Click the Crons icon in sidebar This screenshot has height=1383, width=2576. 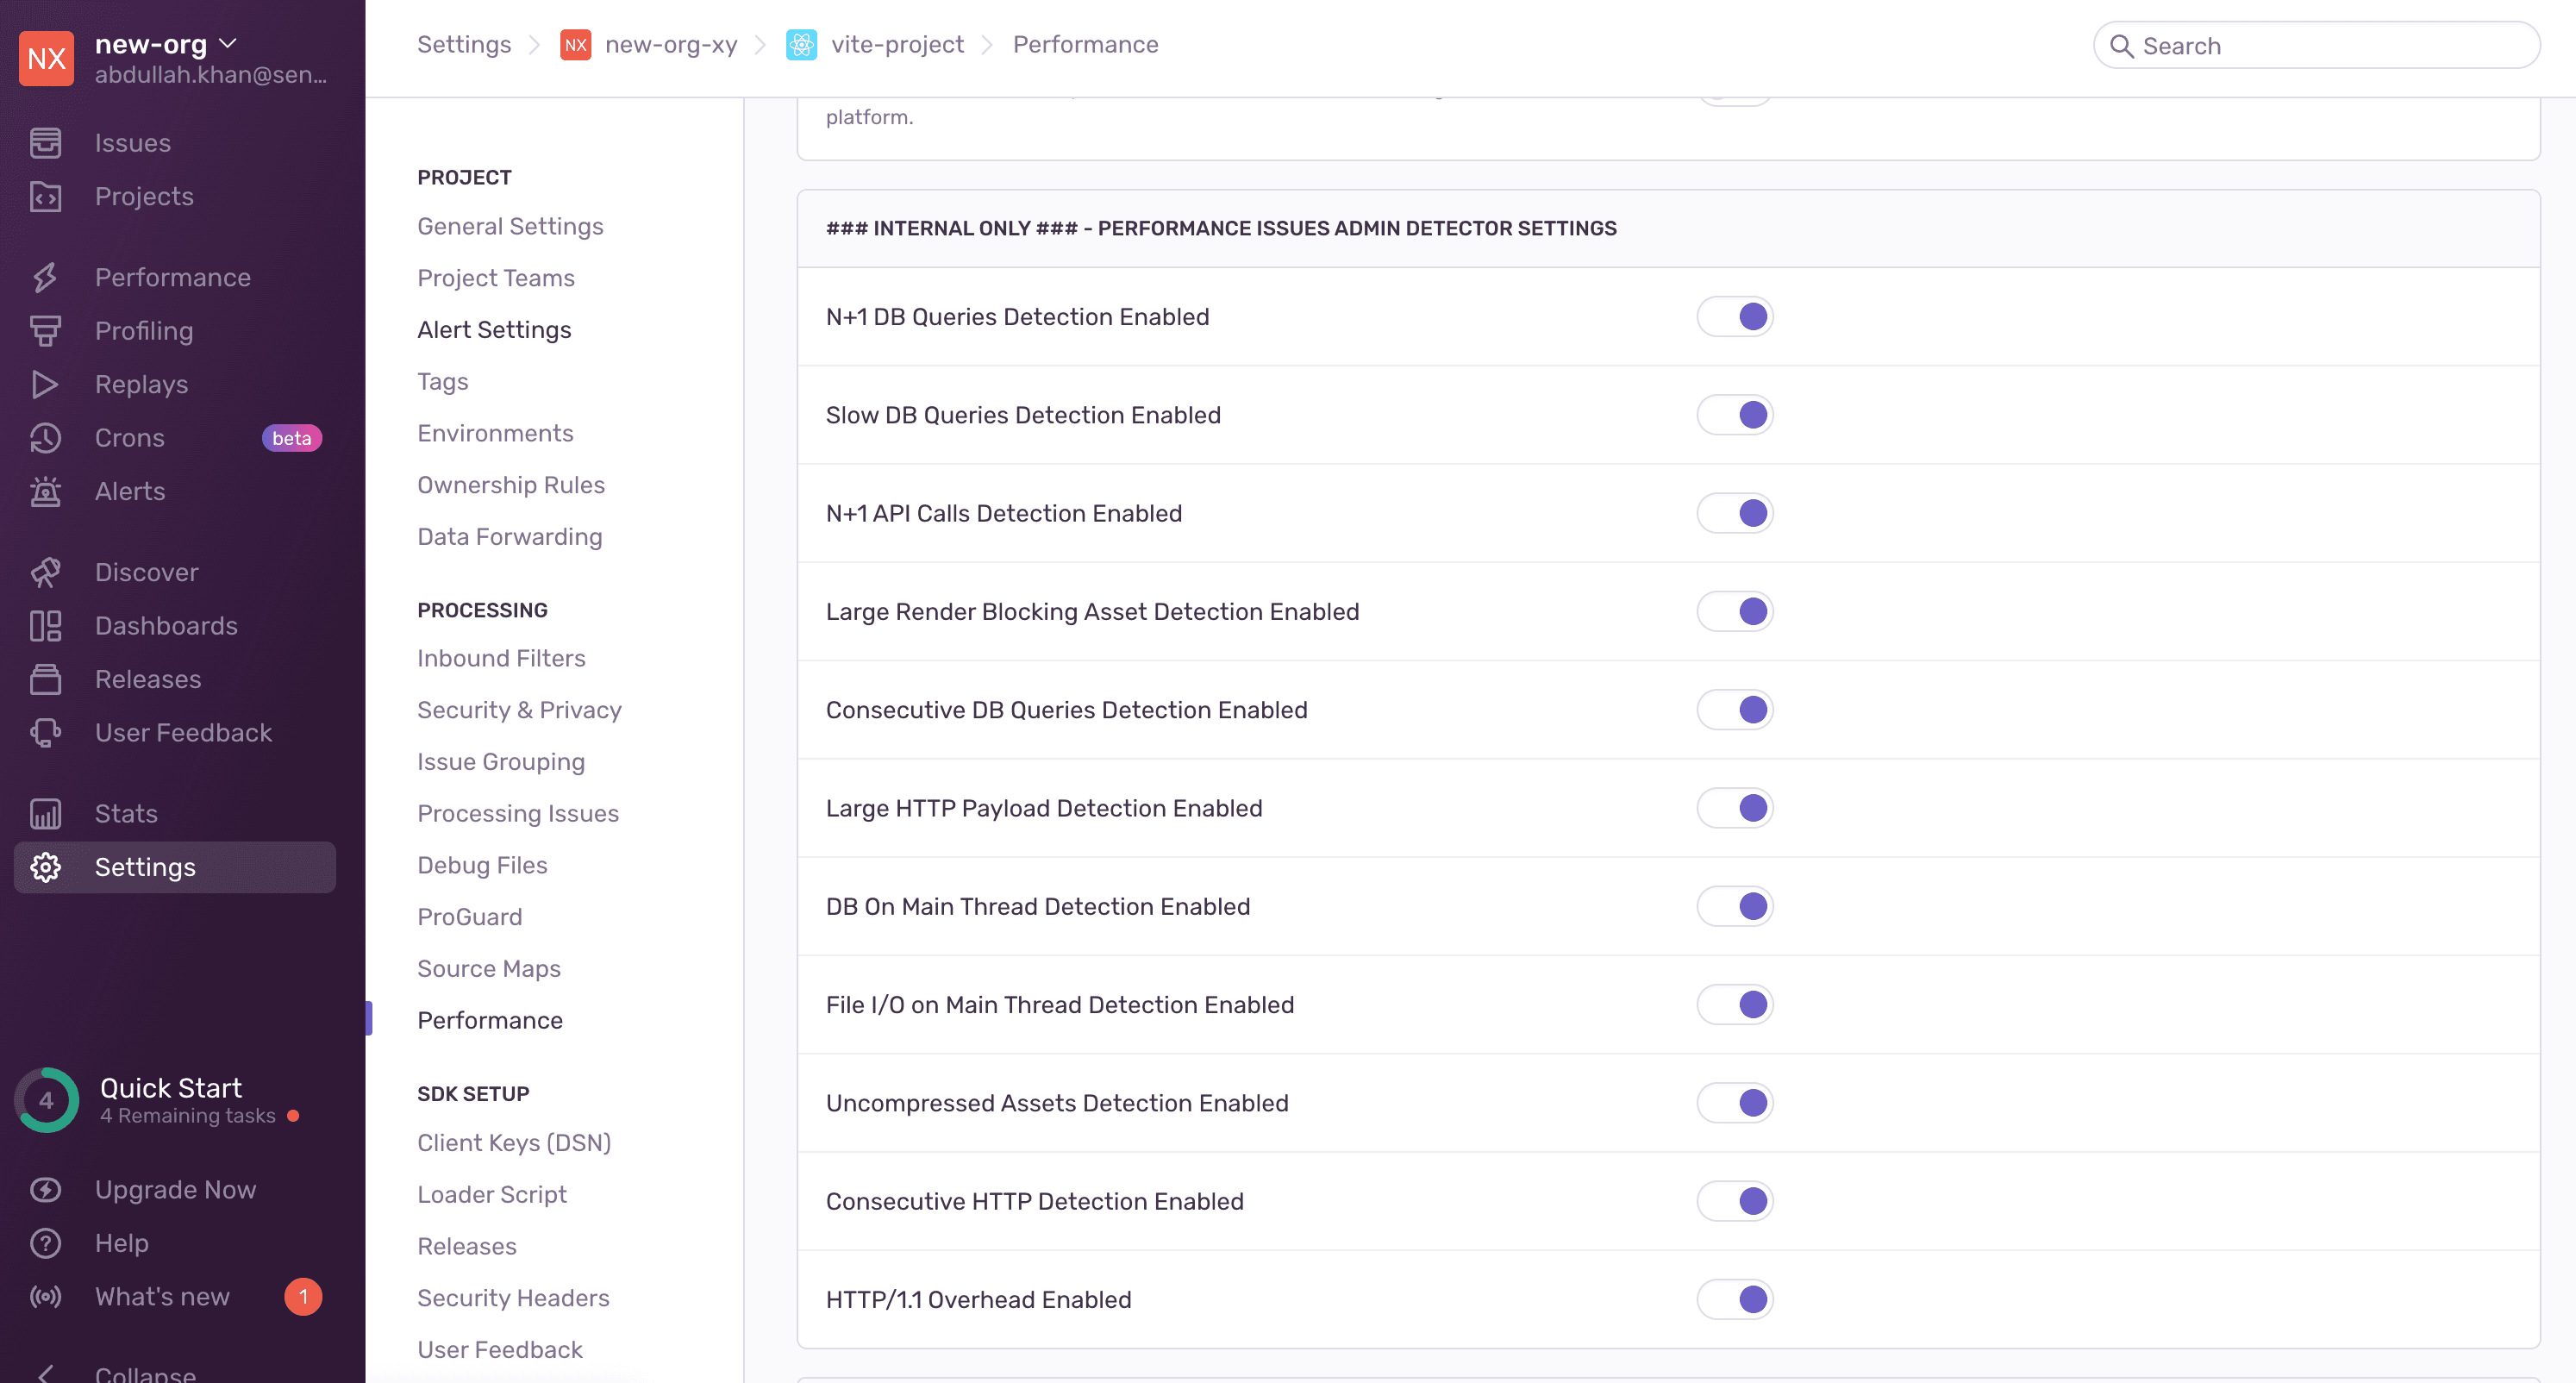(47, 438)
